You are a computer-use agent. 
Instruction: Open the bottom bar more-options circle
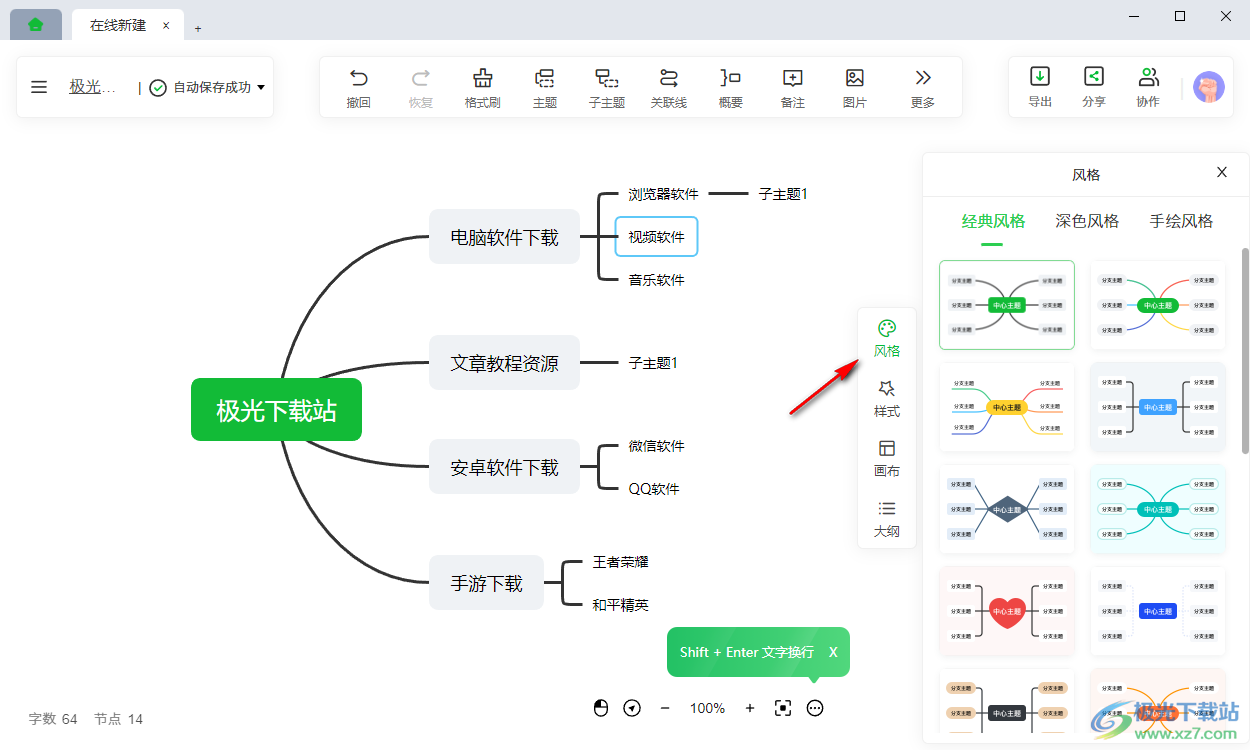[x=815, y=708]
